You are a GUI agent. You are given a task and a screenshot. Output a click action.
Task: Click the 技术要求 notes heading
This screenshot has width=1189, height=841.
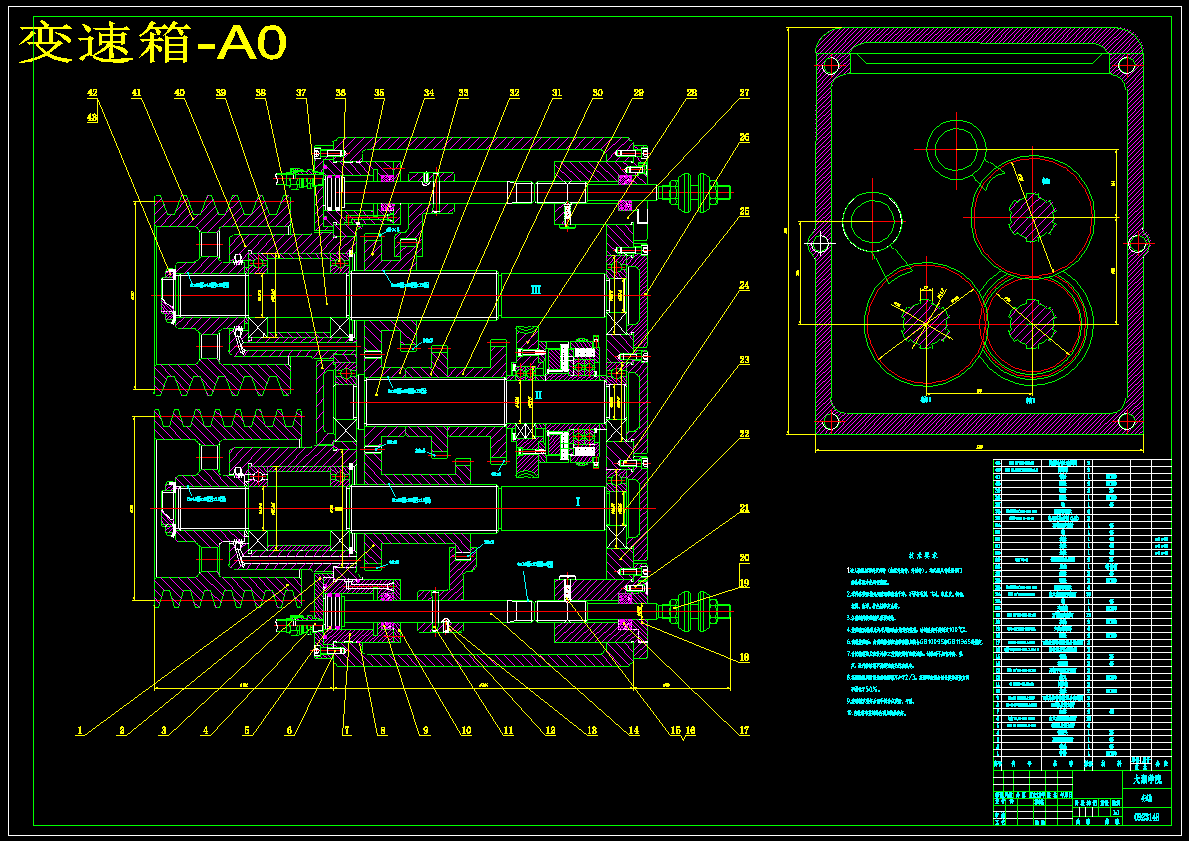pos(924,554)
